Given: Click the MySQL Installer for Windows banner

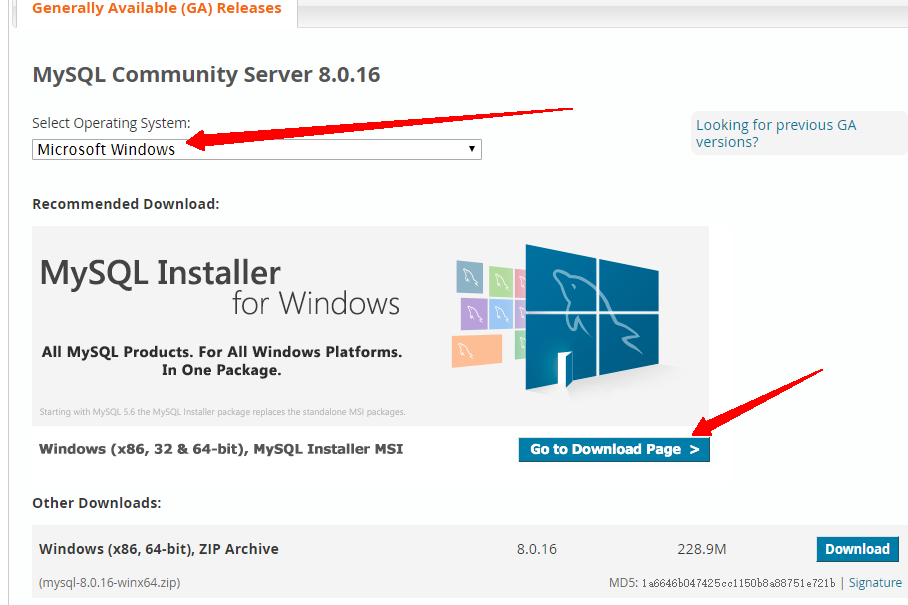Looking at the screenshot, I should coord(370,326).
